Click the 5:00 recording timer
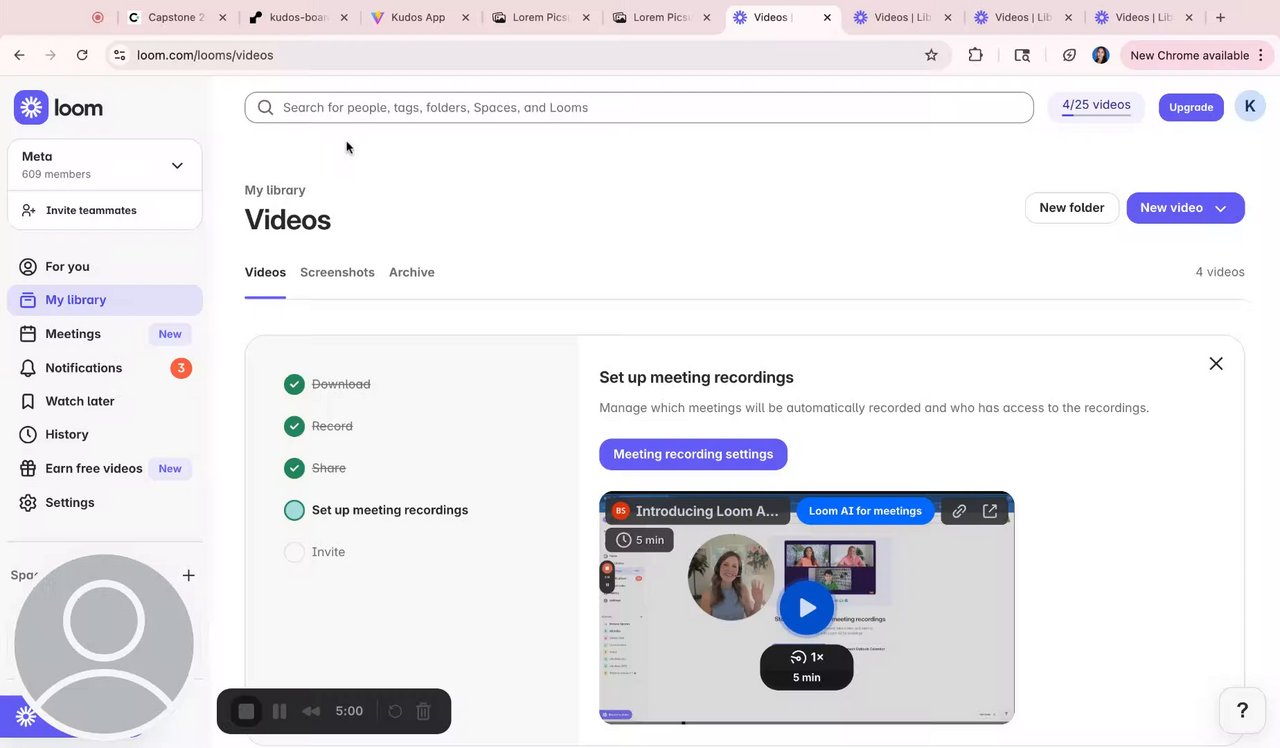Viewport: 1280px width, 748px height. point(349,711)
